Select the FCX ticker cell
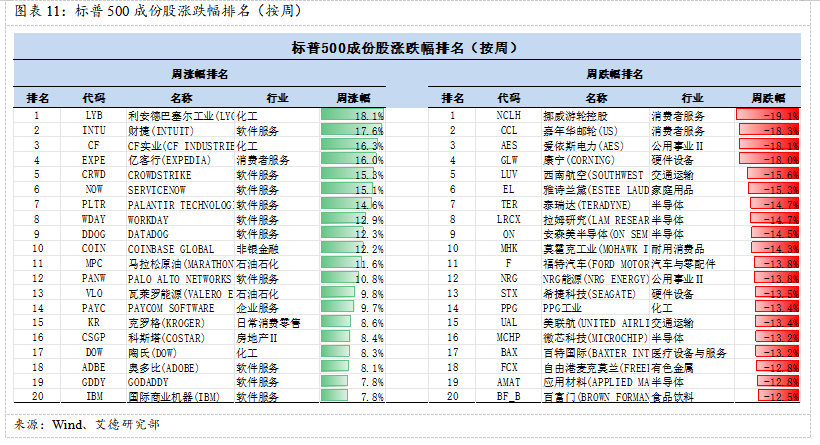 click(508, 368)
